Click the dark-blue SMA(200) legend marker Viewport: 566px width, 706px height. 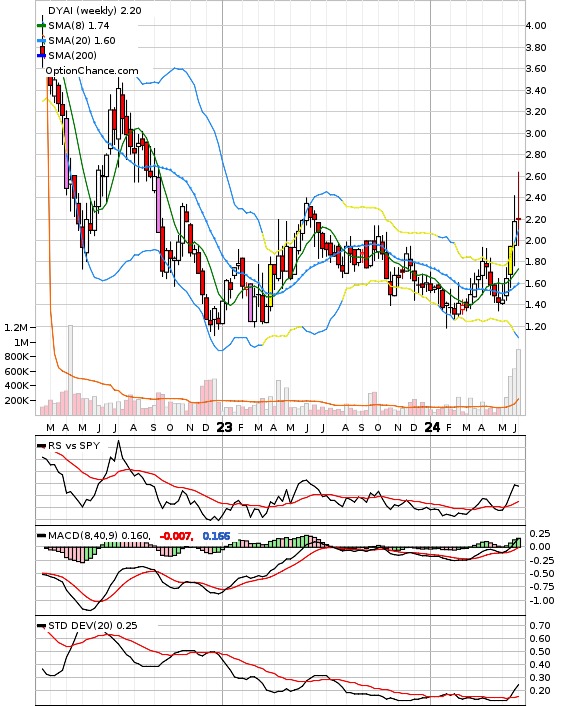click(41, 55)
